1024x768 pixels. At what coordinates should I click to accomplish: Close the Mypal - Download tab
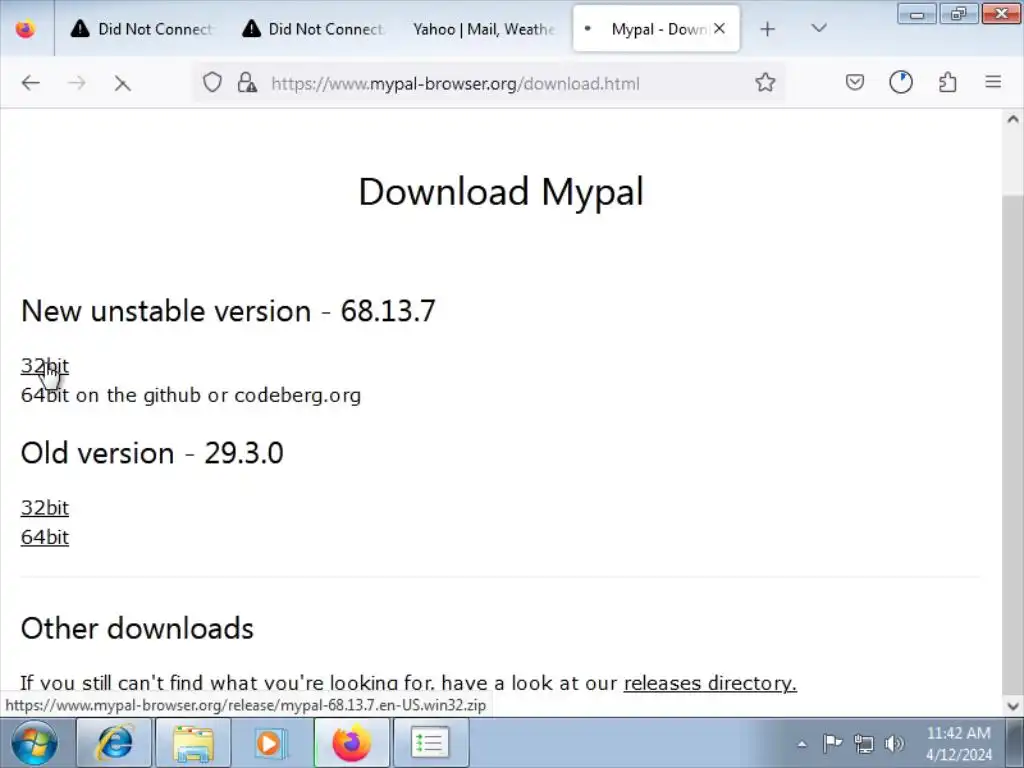pyautogui.click(x=719, y=29)
